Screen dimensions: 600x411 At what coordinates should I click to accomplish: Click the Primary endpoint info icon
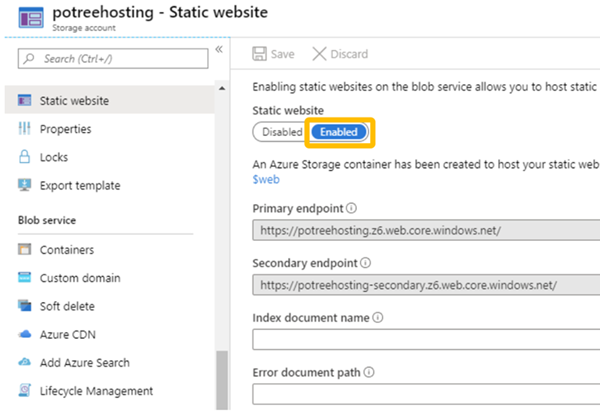(x=351, y=208)
